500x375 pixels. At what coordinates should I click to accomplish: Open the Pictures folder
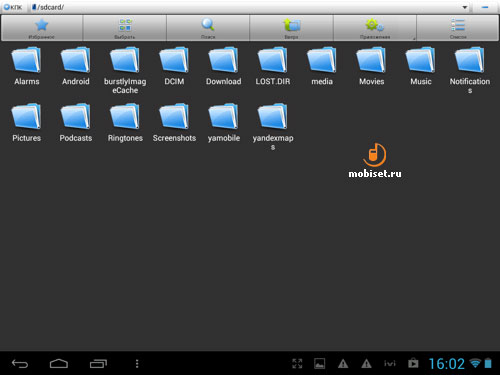(x=26, y=123)
